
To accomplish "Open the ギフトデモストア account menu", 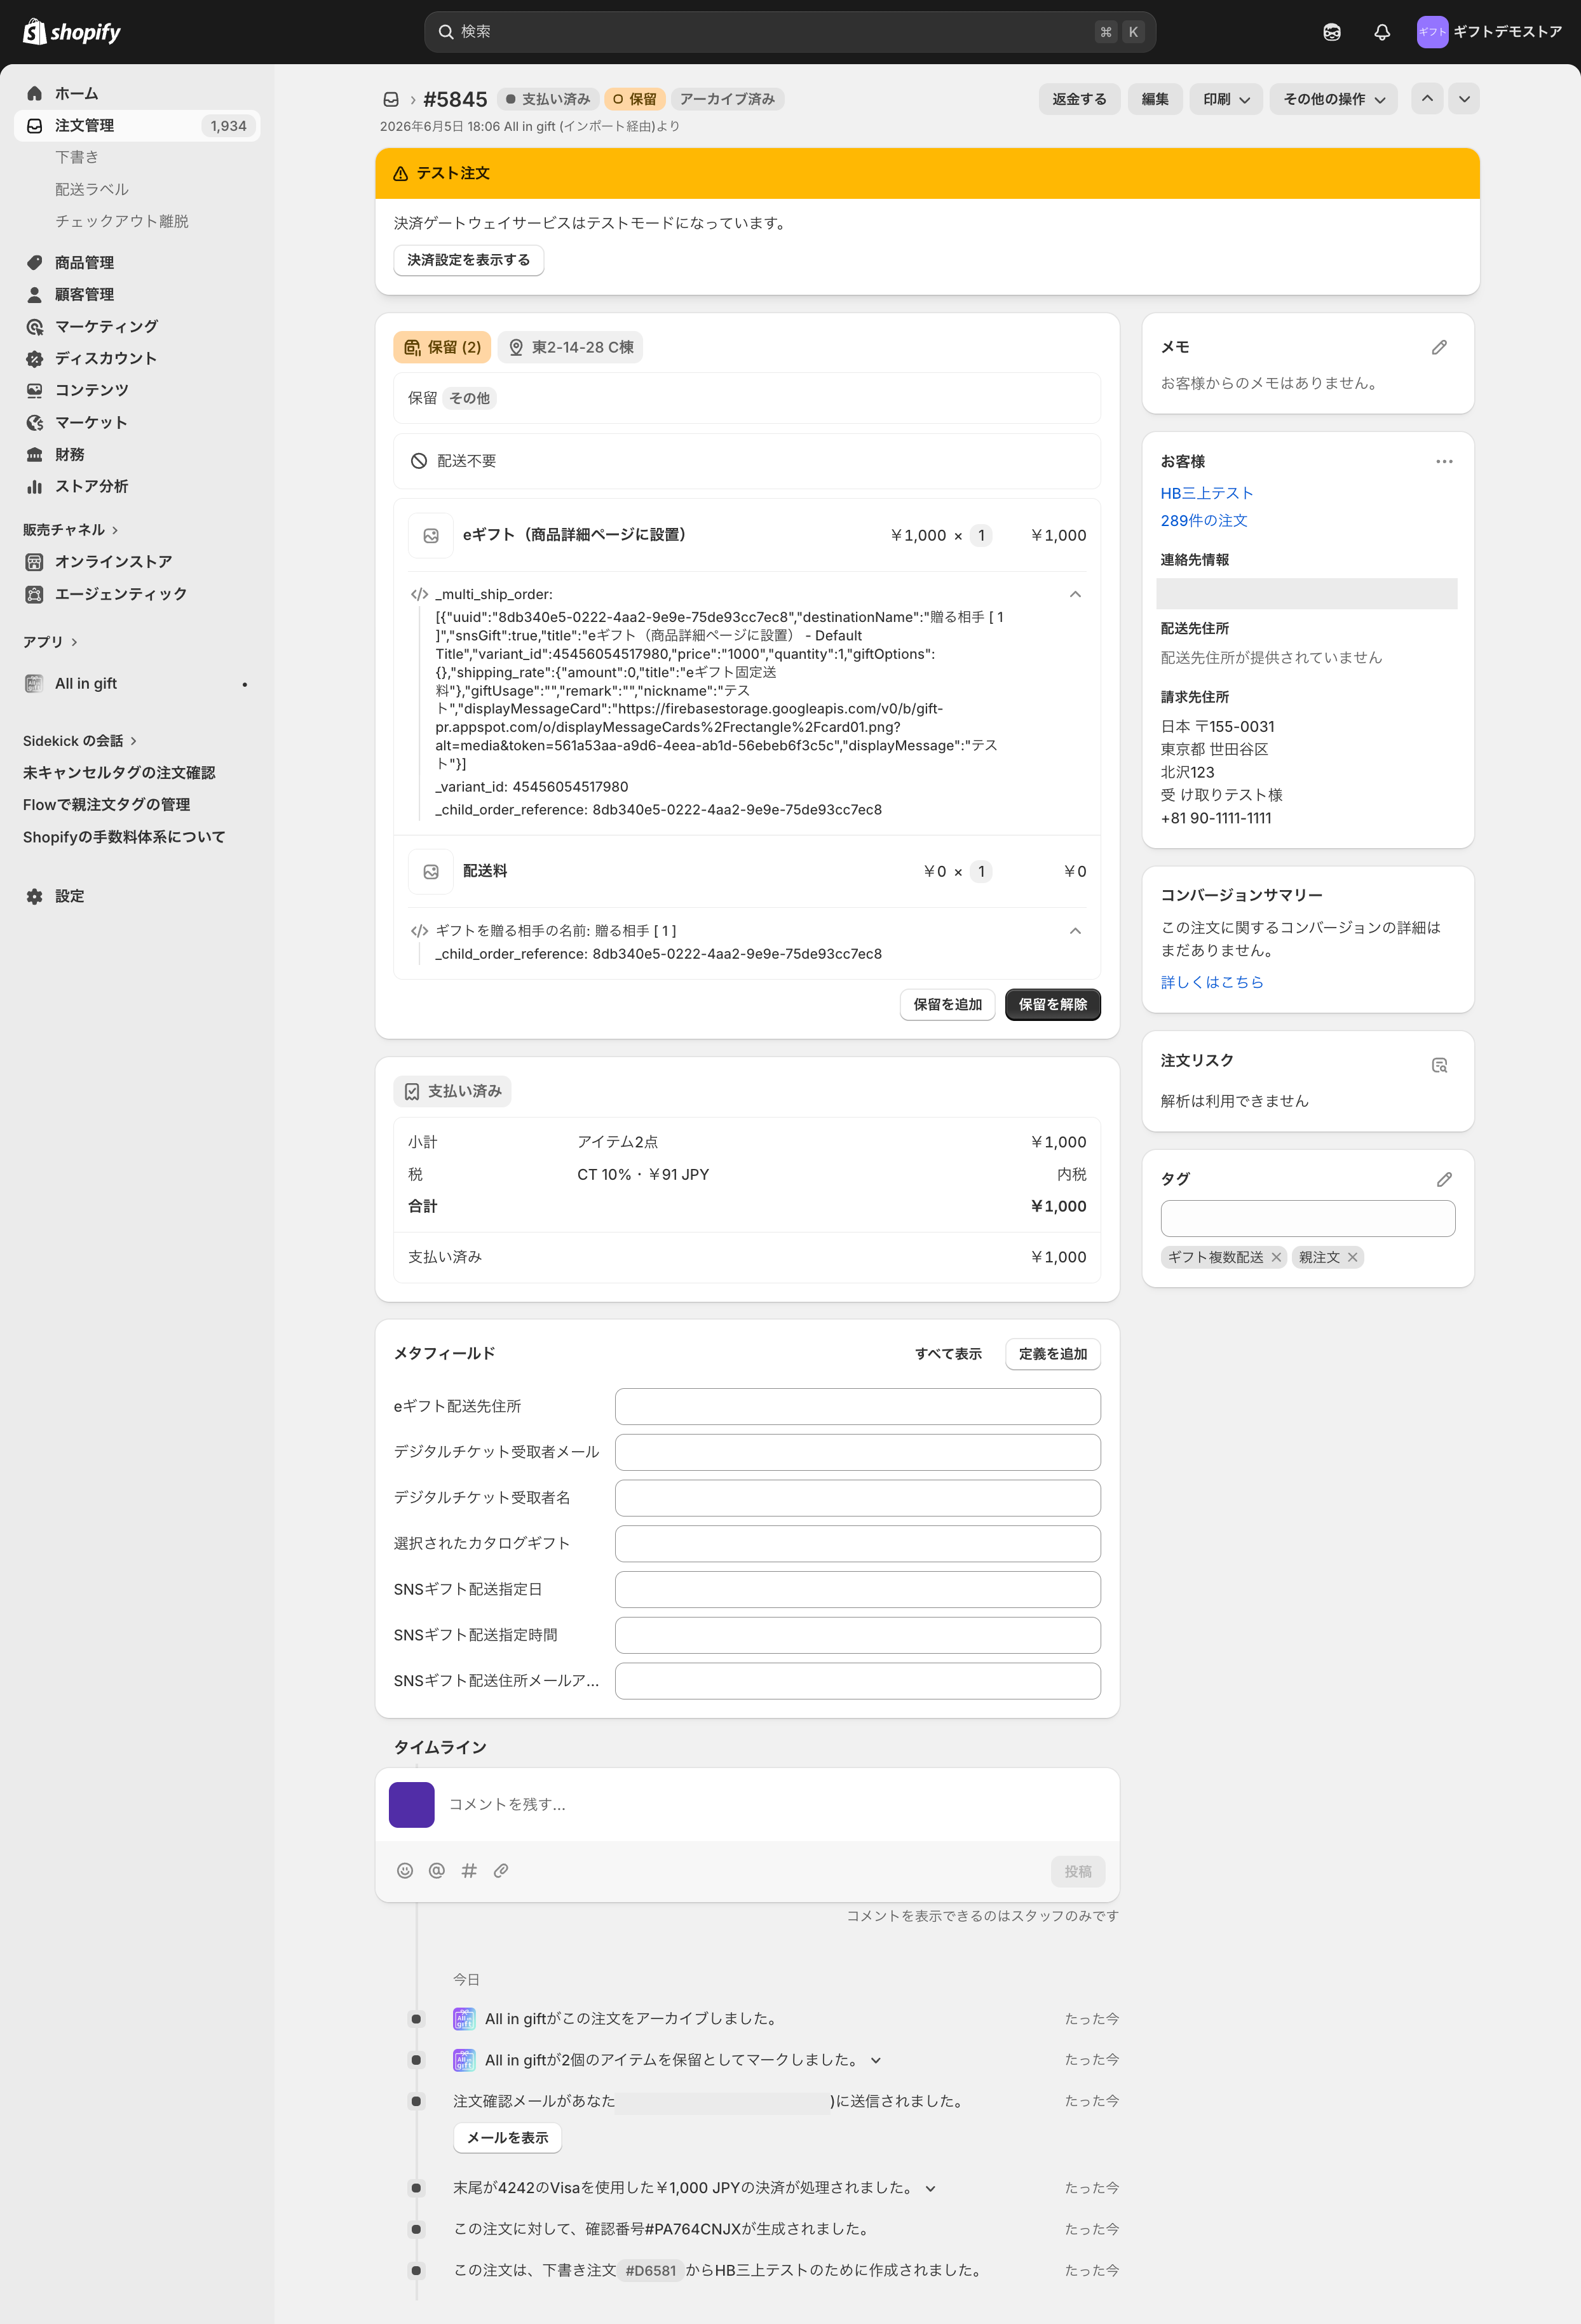I will click(1489, 32).
